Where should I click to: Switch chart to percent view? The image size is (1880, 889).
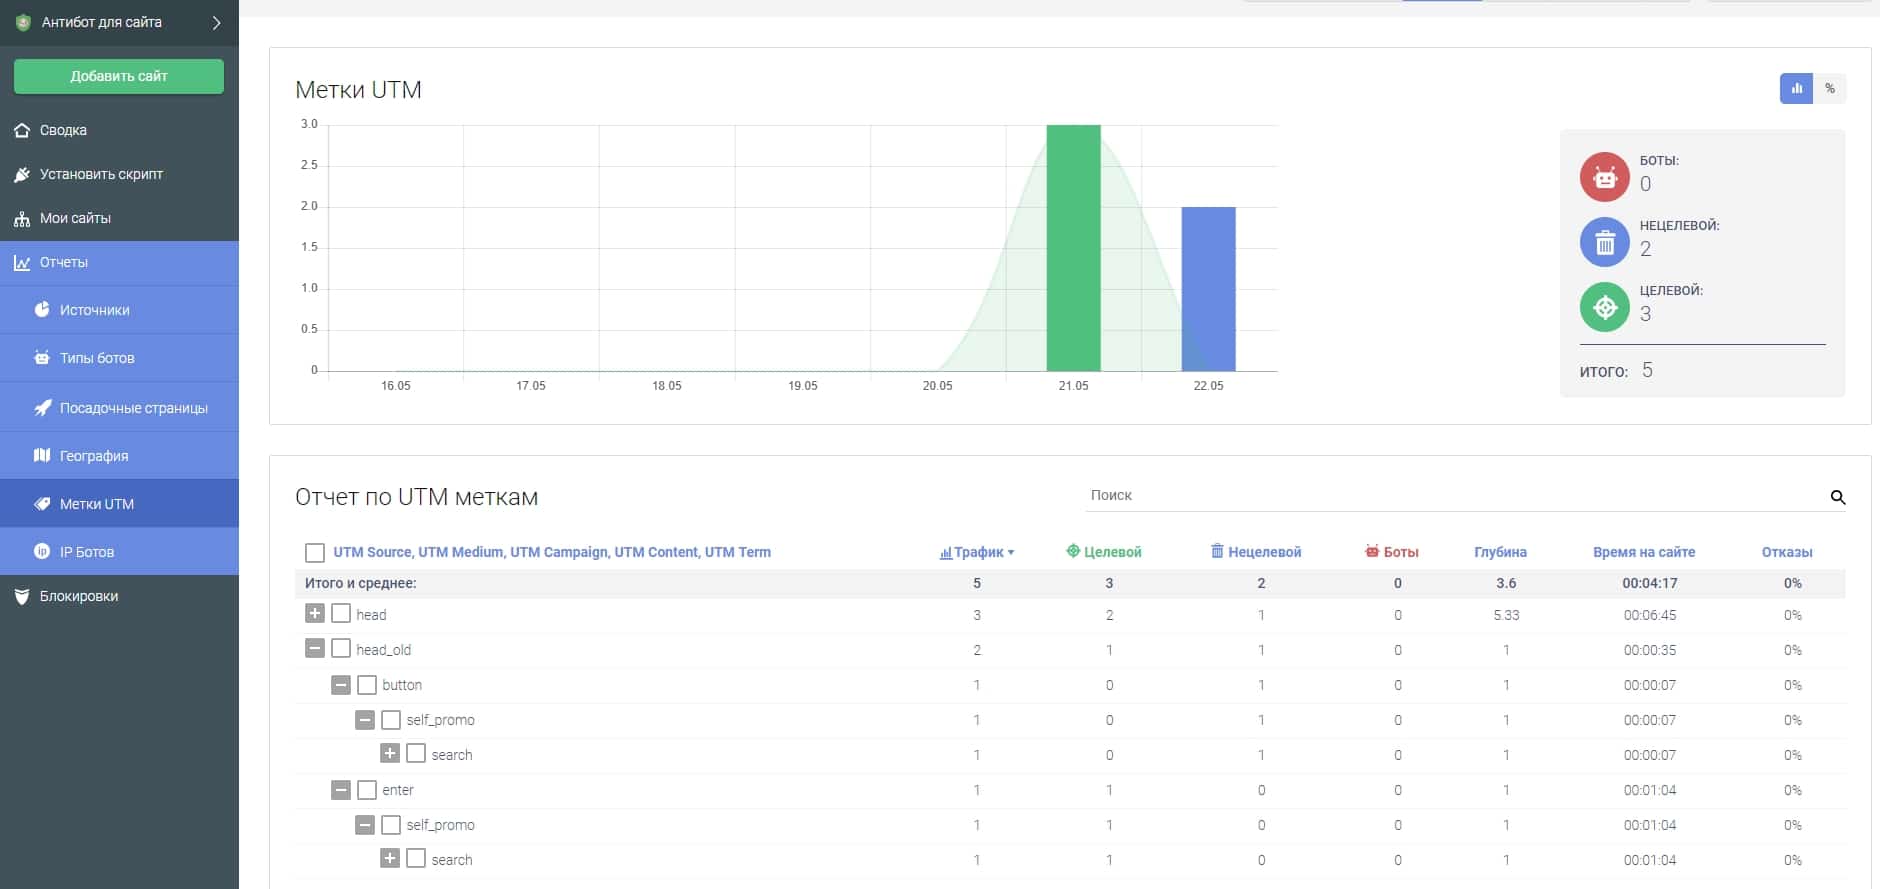[x=1830, y=88]
